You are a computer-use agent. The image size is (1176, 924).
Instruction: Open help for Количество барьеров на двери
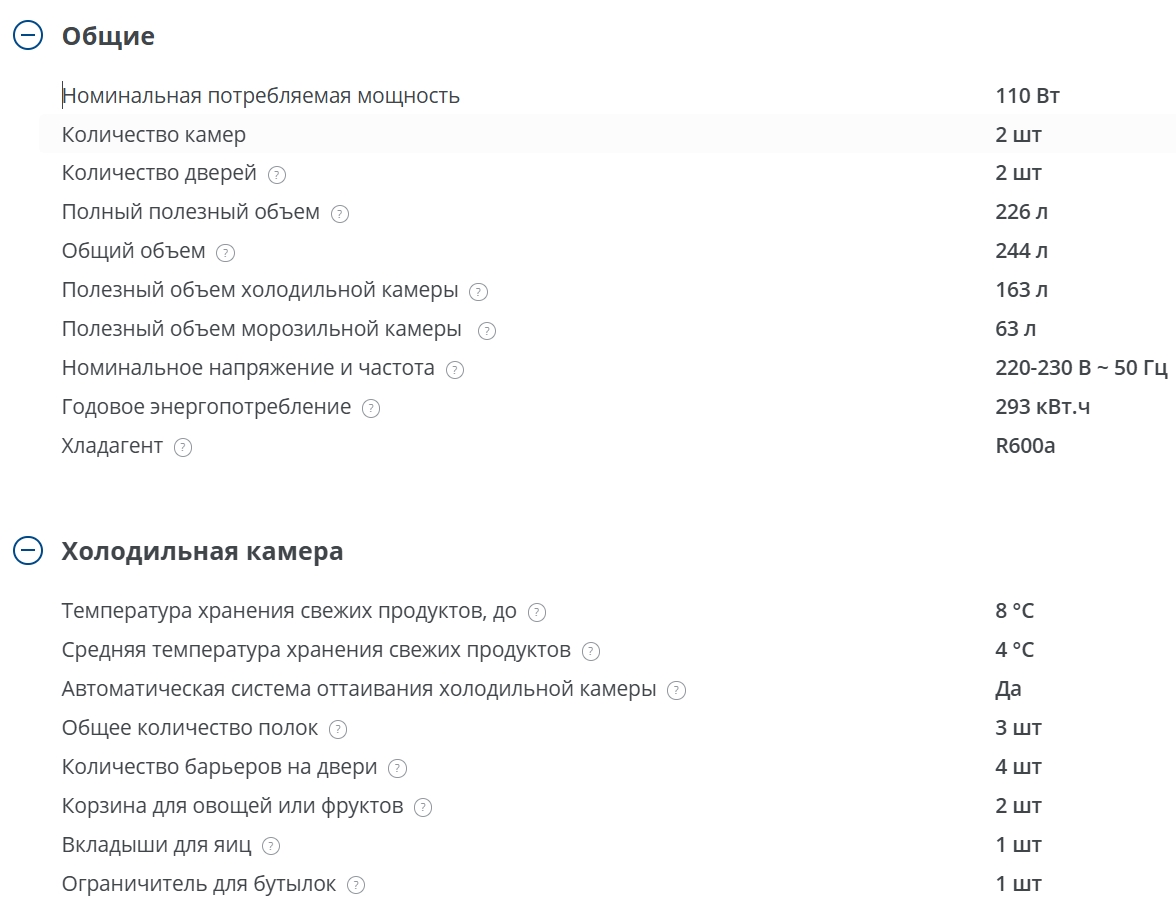point(398,769)
